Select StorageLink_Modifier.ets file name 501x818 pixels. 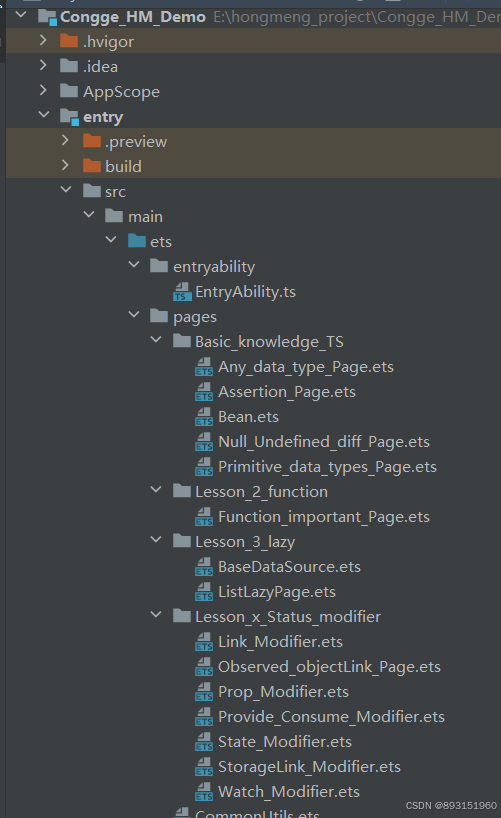click(x=309, y=767)
